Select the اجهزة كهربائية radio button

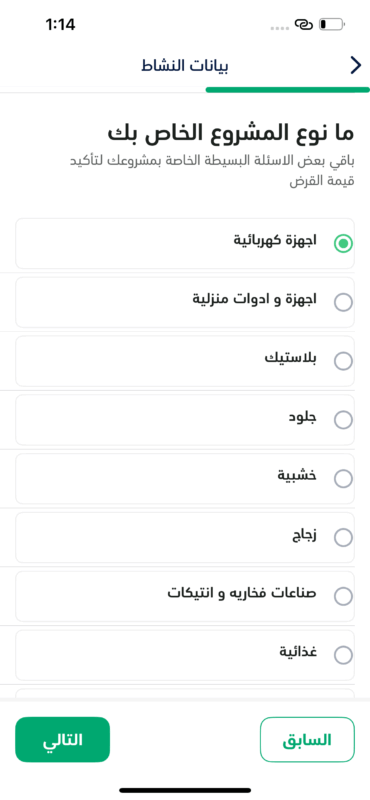(x=343, y=243)
